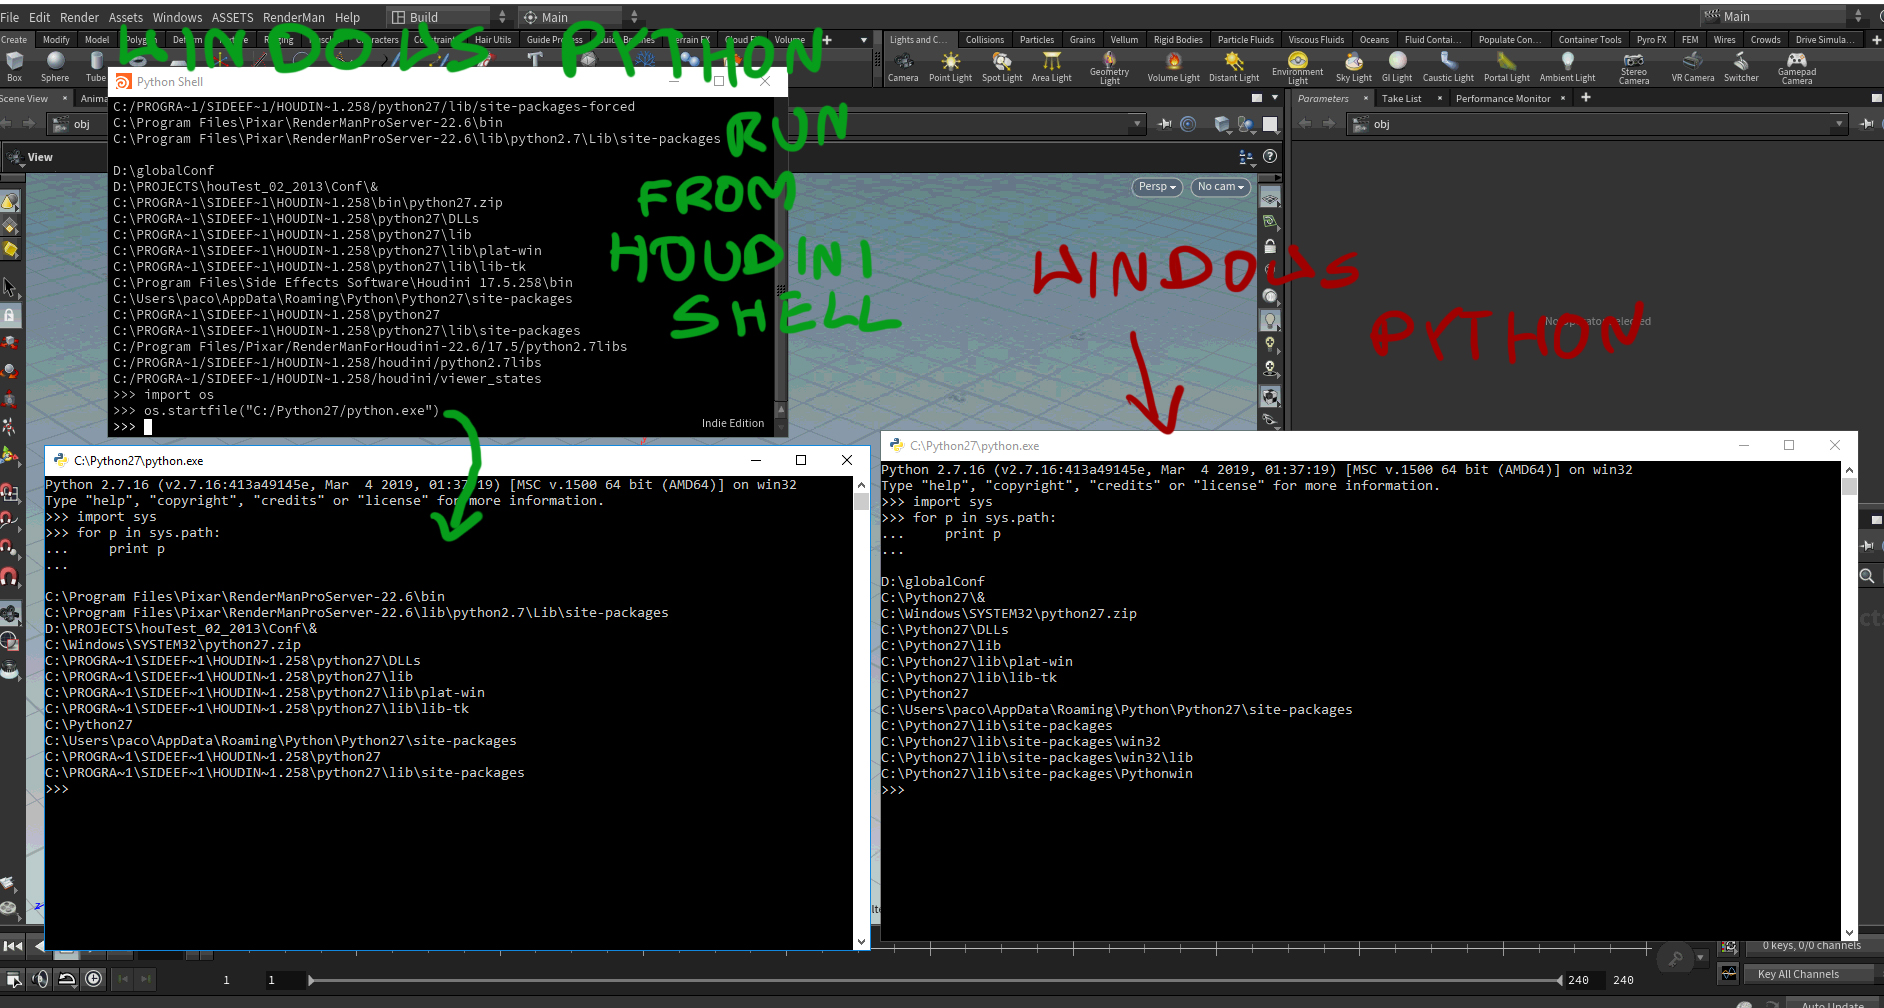Add a Stereo Camera
The width and height of the screenshot is (1884, 1008).
click(1634, 68)
